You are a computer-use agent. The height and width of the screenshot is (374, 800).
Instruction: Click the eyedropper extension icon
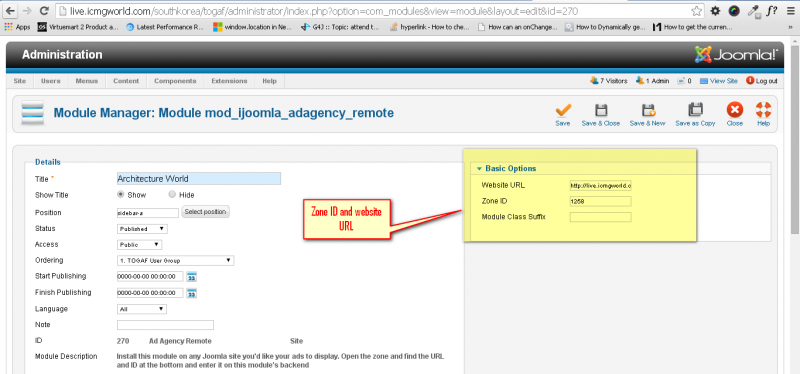tap(753, 11)
